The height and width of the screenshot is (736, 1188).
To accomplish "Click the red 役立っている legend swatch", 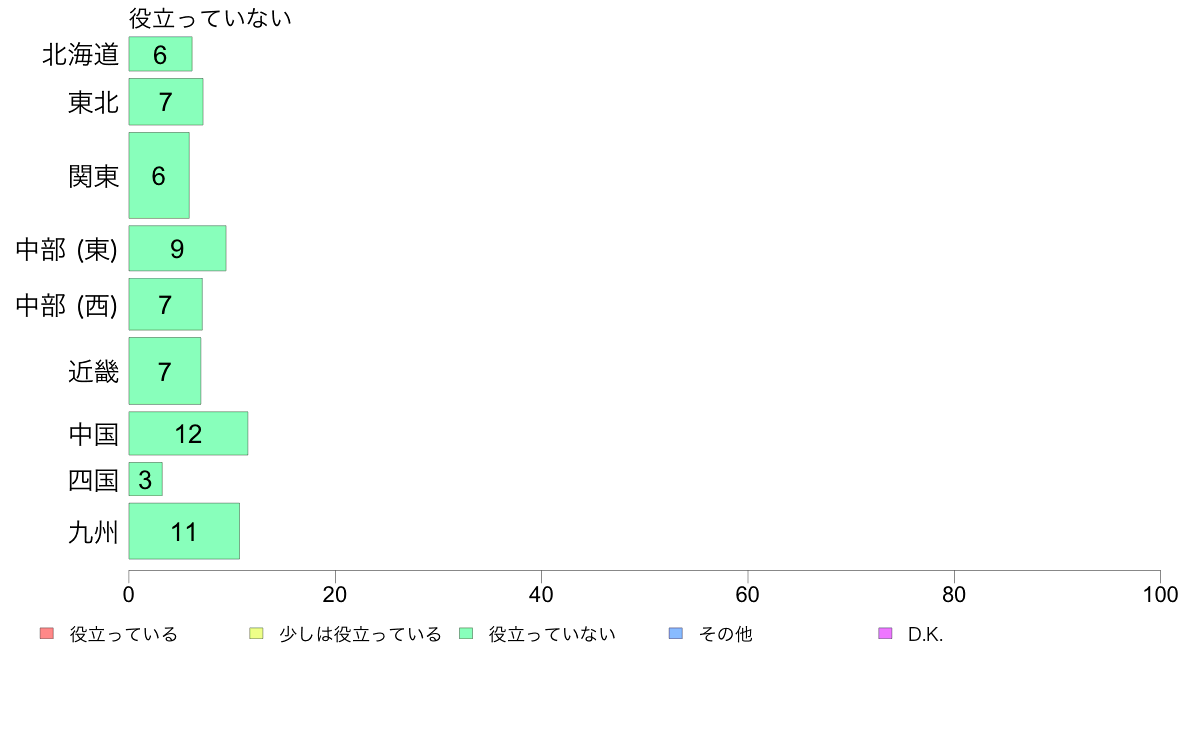I will (x=47, y=634).
